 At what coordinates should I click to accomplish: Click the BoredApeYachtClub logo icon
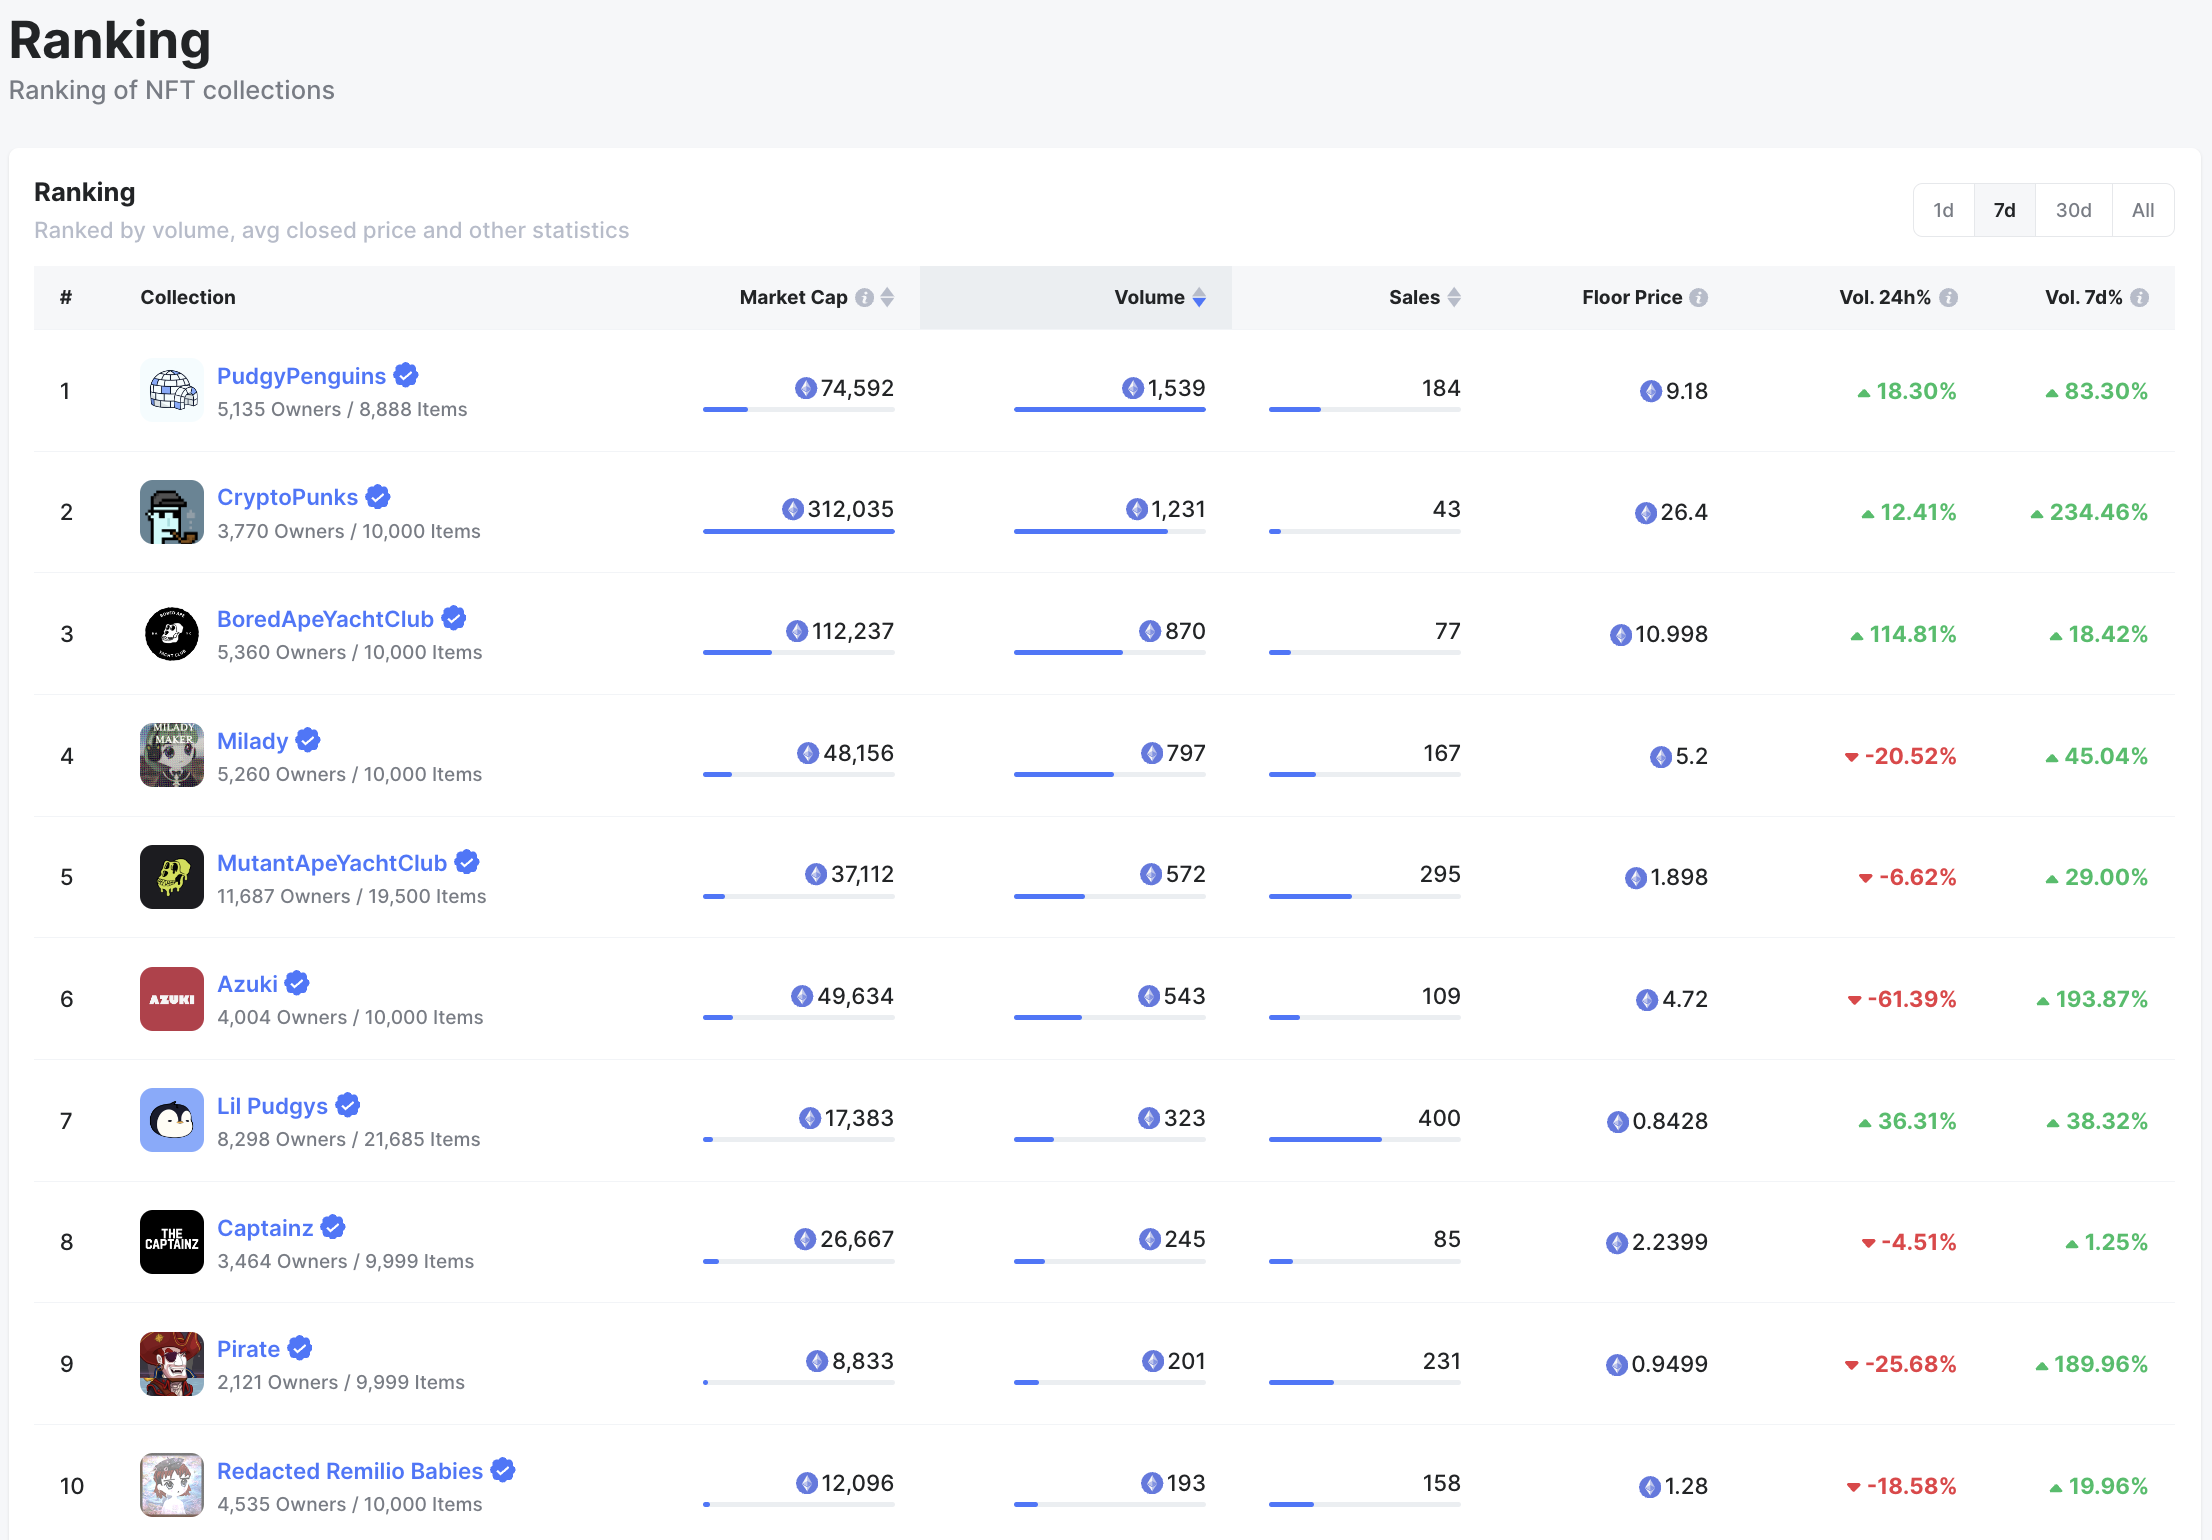(x=172, y=634)
